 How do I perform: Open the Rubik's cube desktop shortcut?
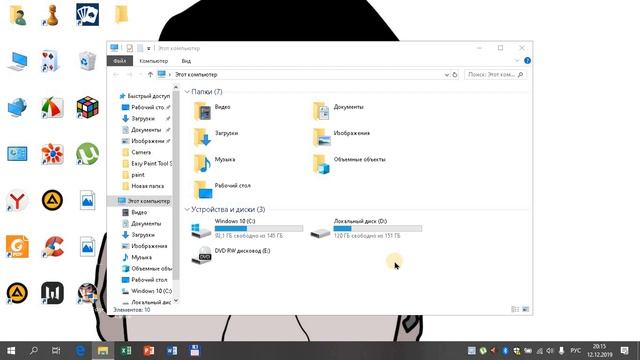coord(87,108)
